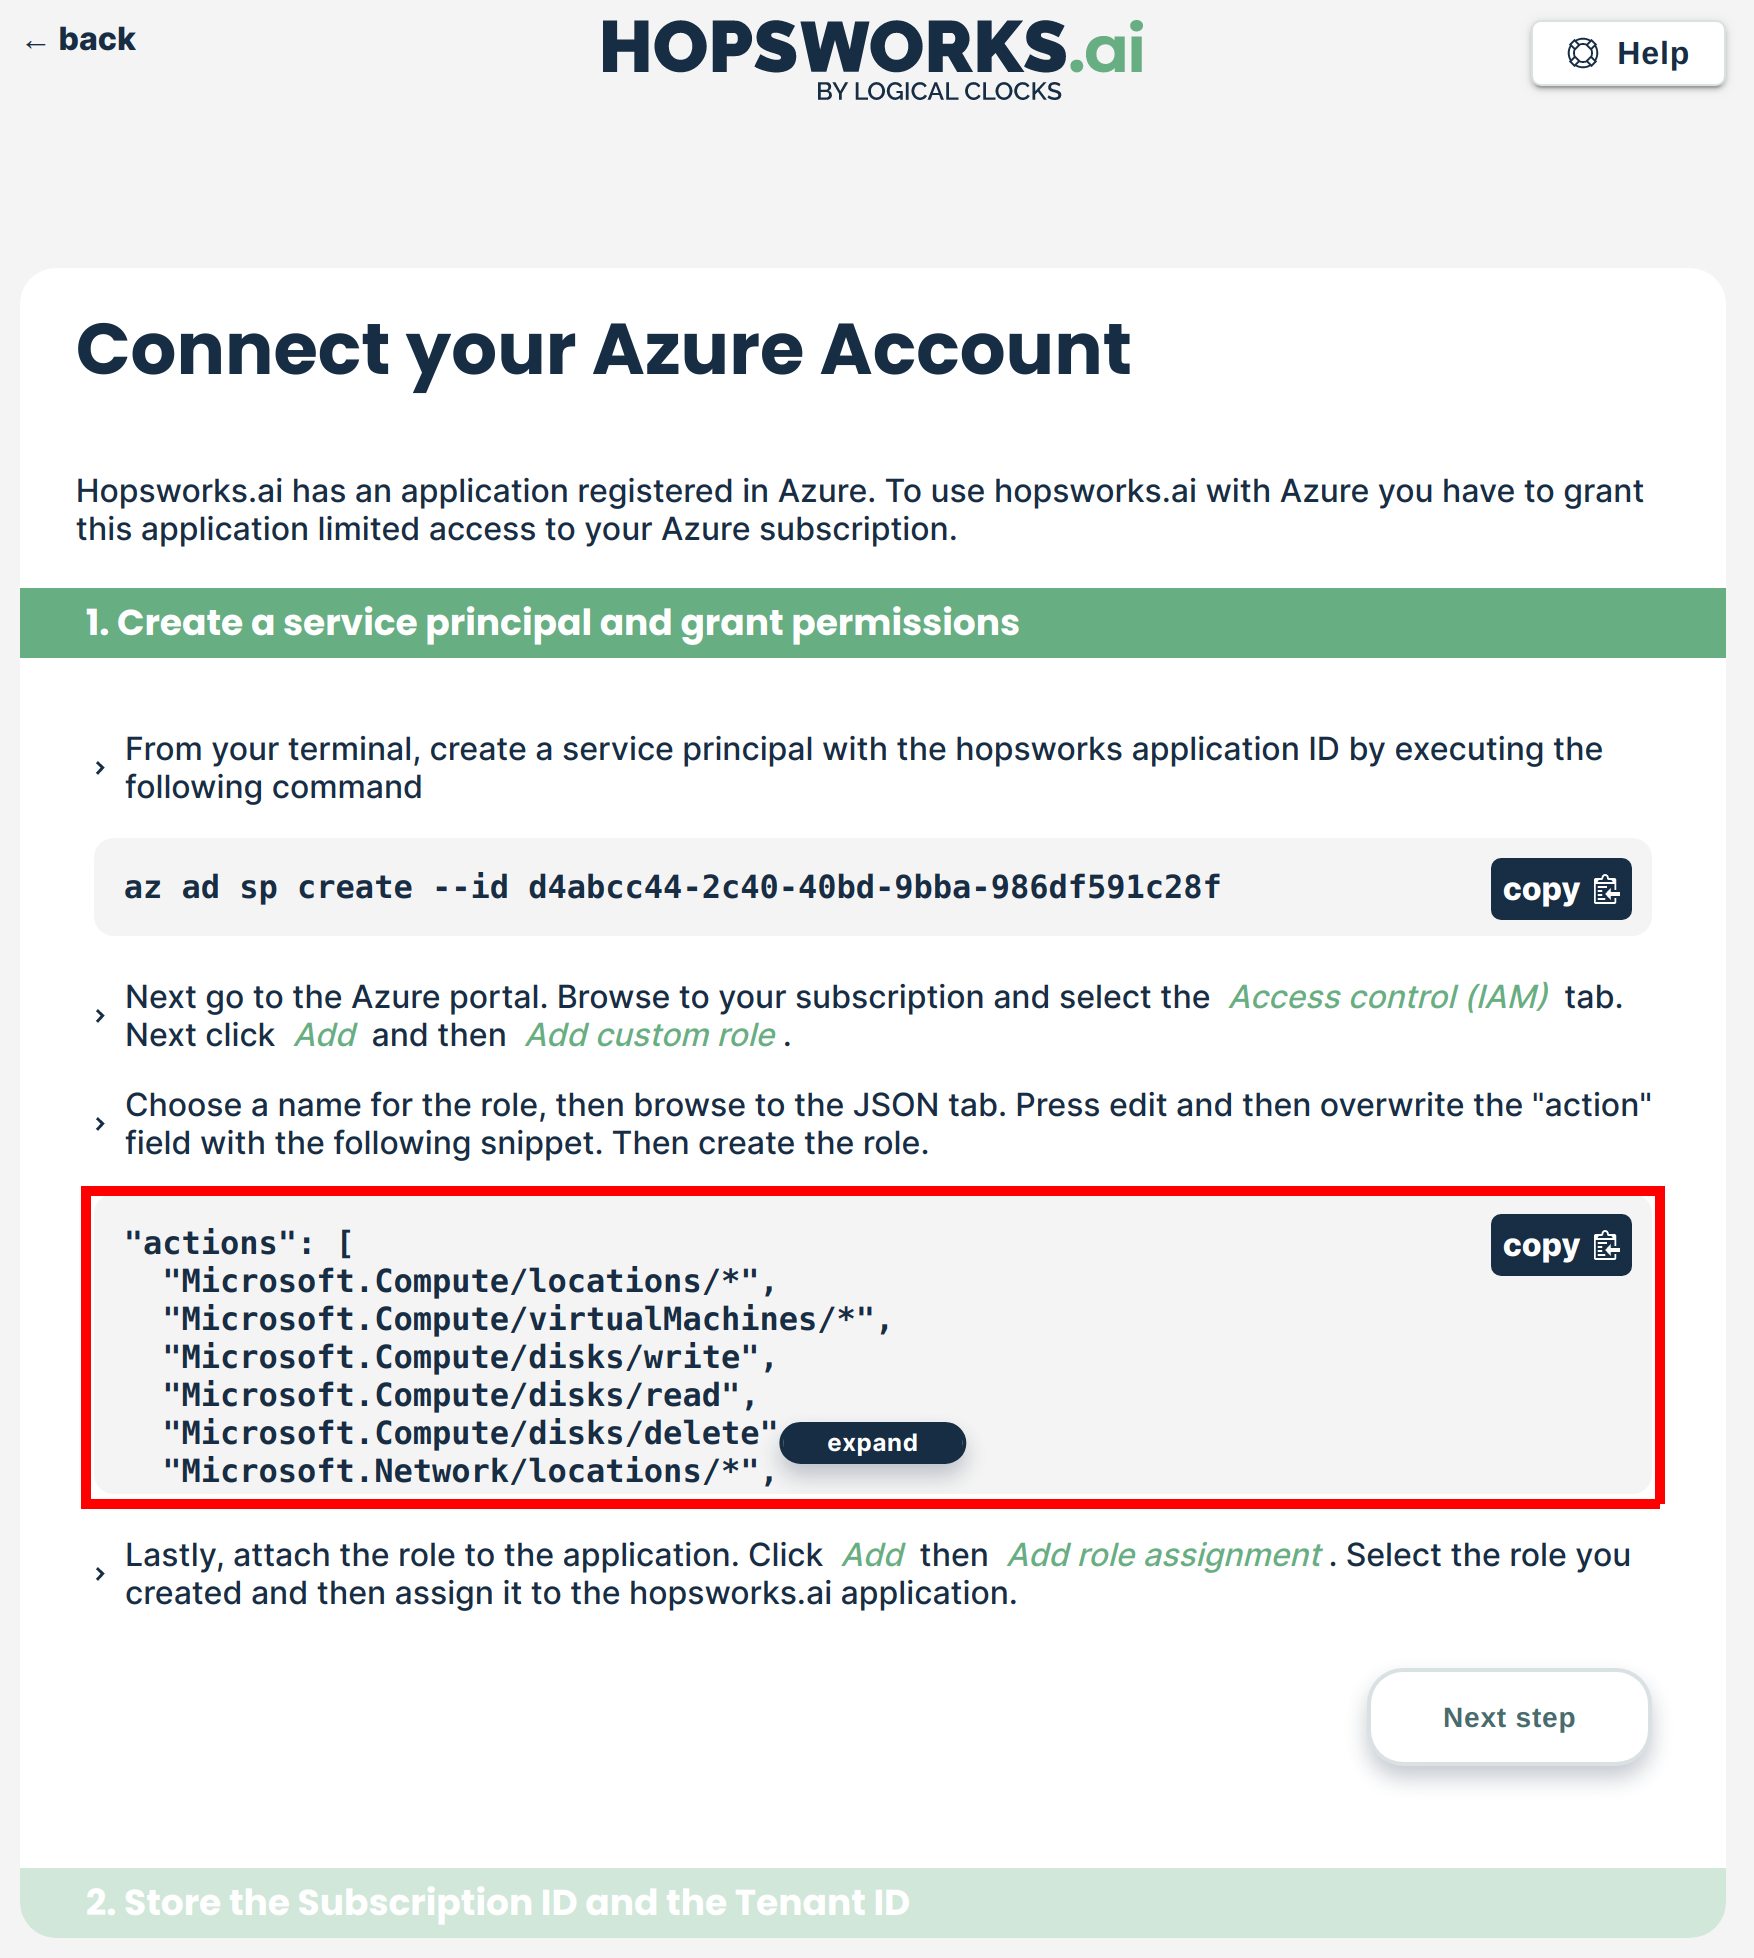Click chevron bullet before terminal instruction
This screenshot has height=1958, width=1754.
(x=100, y=768)
